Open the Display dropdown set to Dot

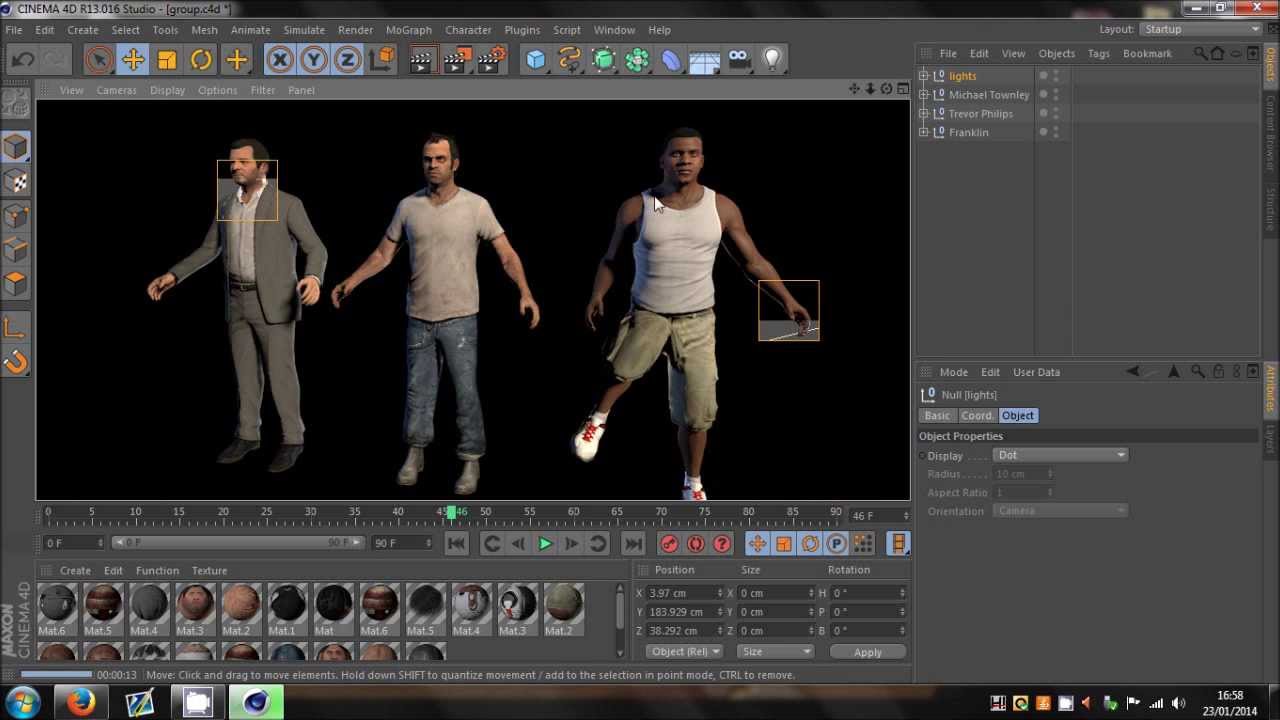pyautogui.click(x=1060, y=455)
